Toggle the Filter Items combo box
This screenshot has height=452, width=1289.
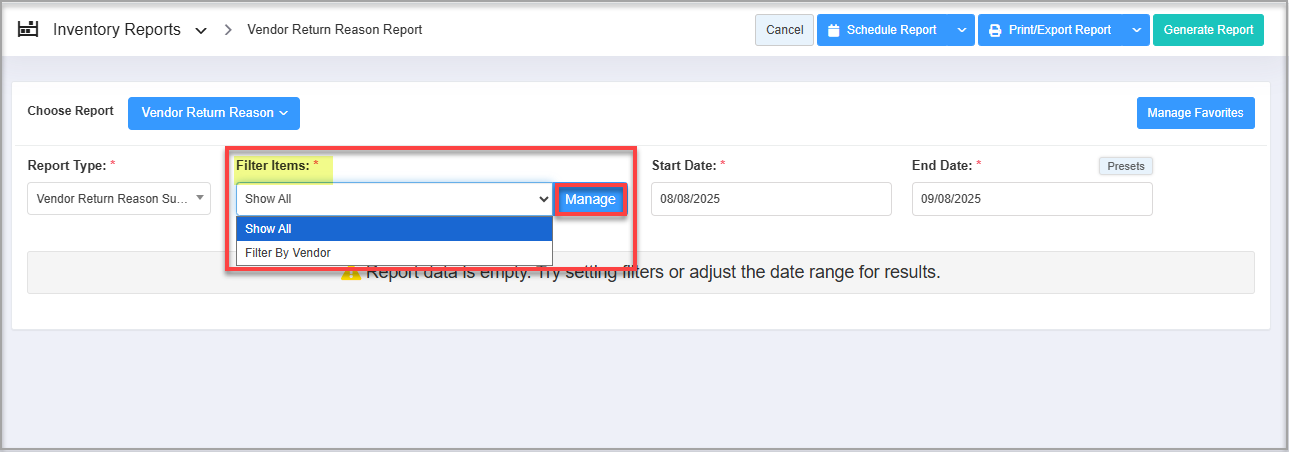(394, 199)
